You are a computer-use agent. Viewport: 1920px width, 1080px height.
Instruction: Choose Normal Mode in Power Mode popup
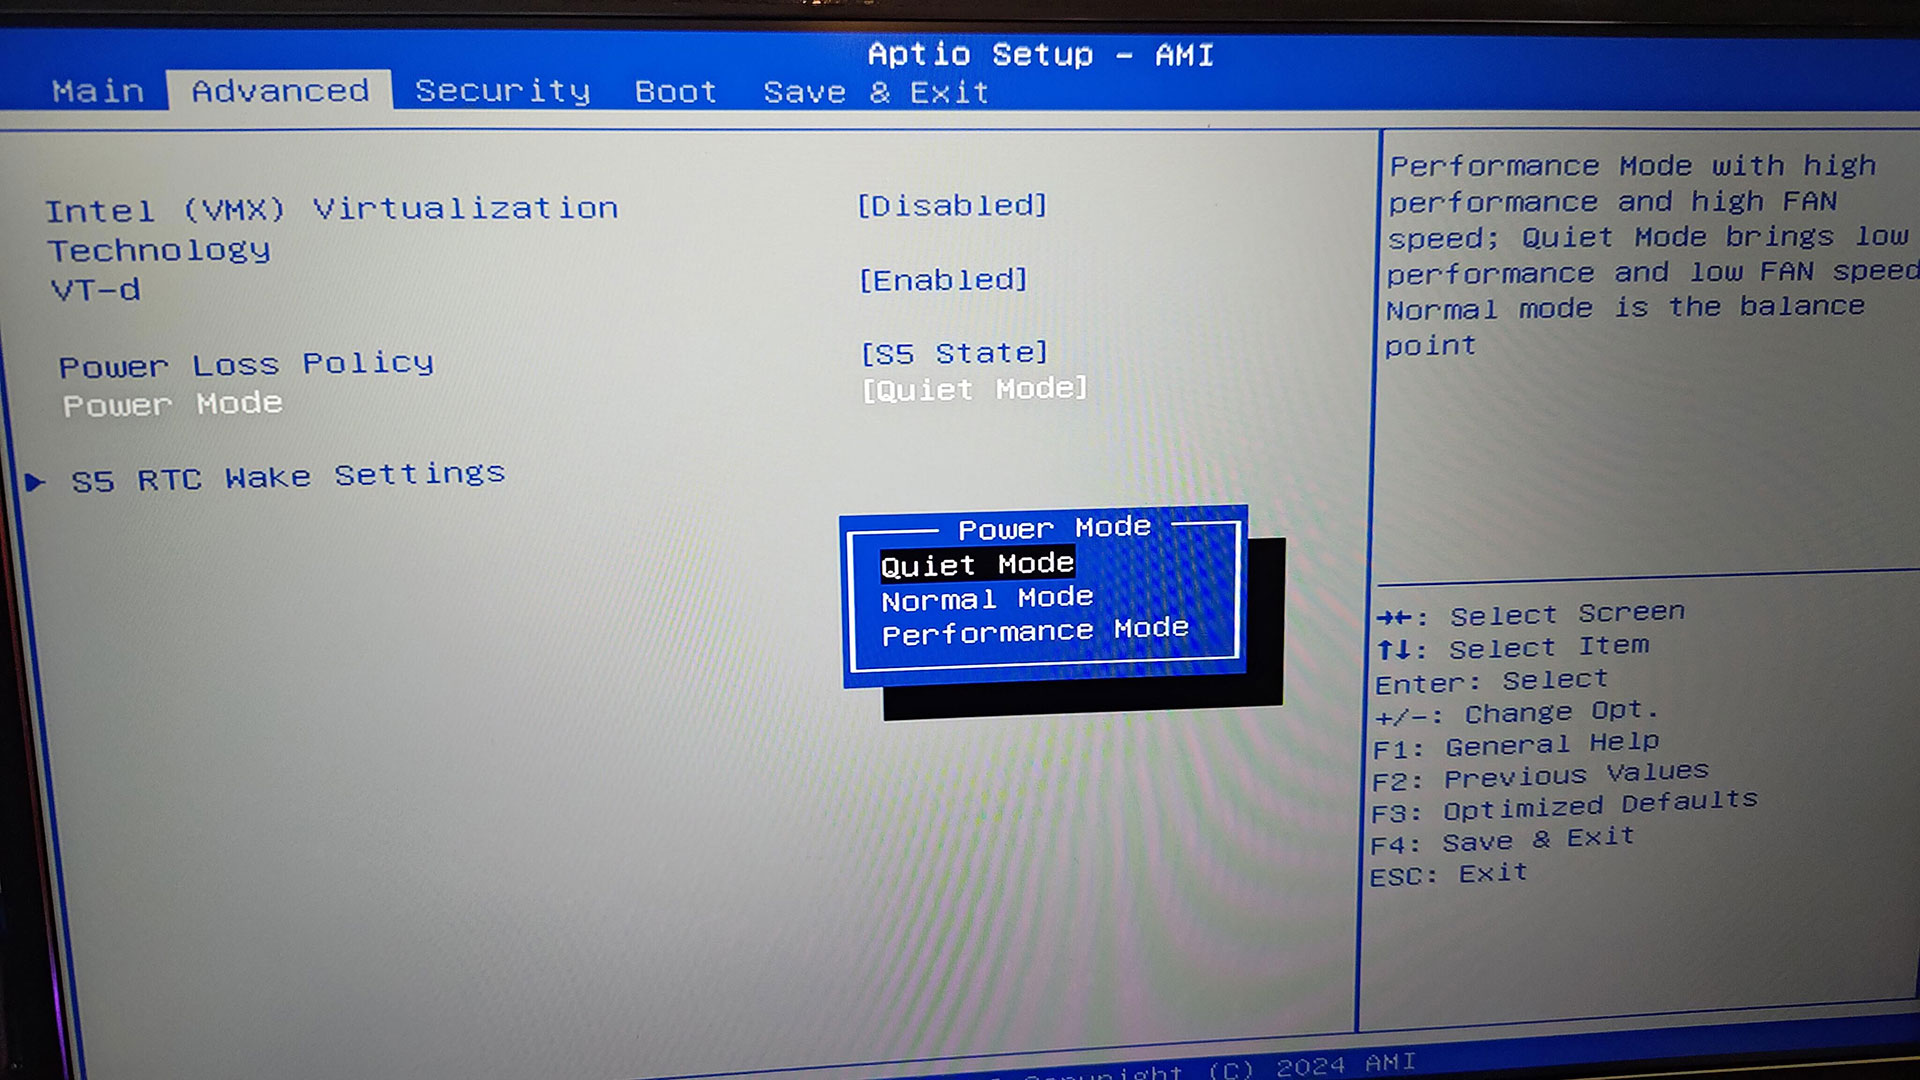(x=987, y=599)
